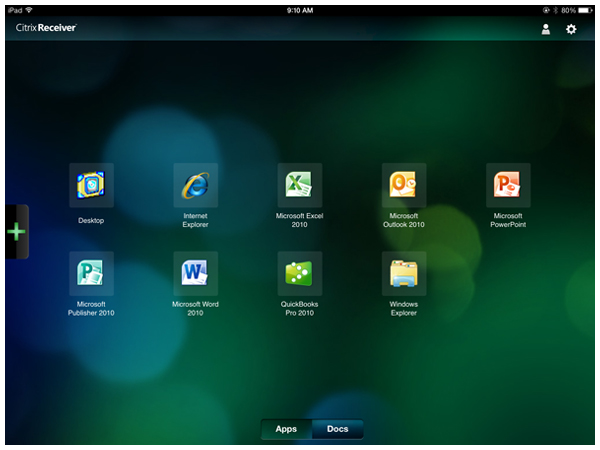Tap the orientation lock status icon
600x450 pixels.
point(546,10)
